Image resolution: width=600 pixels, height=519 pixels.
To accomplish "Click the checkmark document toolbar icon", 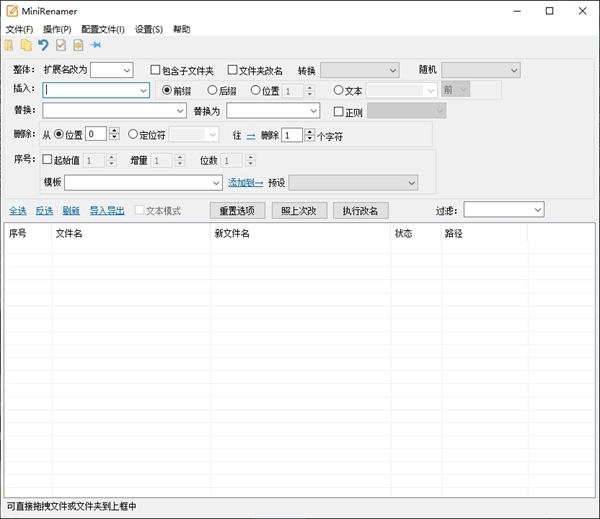I will 61,45.
